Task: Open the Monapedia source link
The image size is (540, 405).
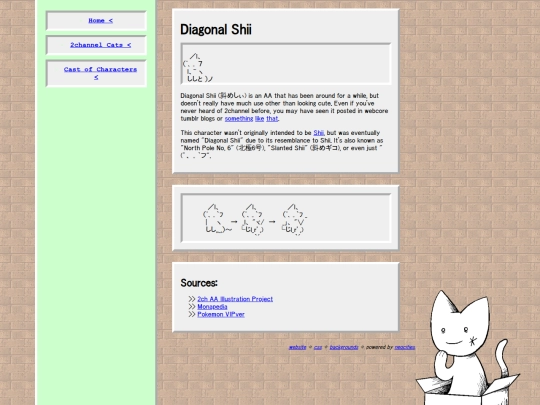Action: pyautogui.click(x=212, y=307)
